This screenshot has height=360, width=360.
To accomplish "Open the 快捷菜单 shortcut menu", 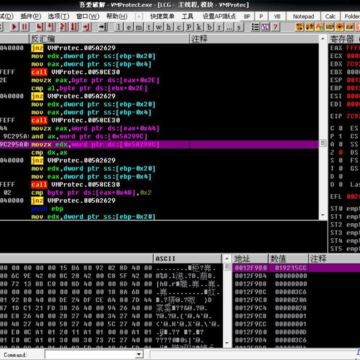I will click(x=162, y=16).
